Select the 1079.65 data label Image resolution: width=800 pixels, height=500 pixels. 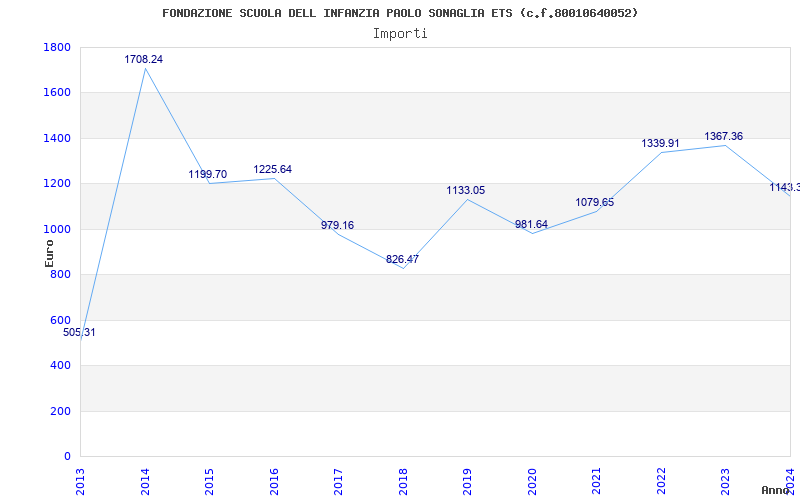(595, 203)
